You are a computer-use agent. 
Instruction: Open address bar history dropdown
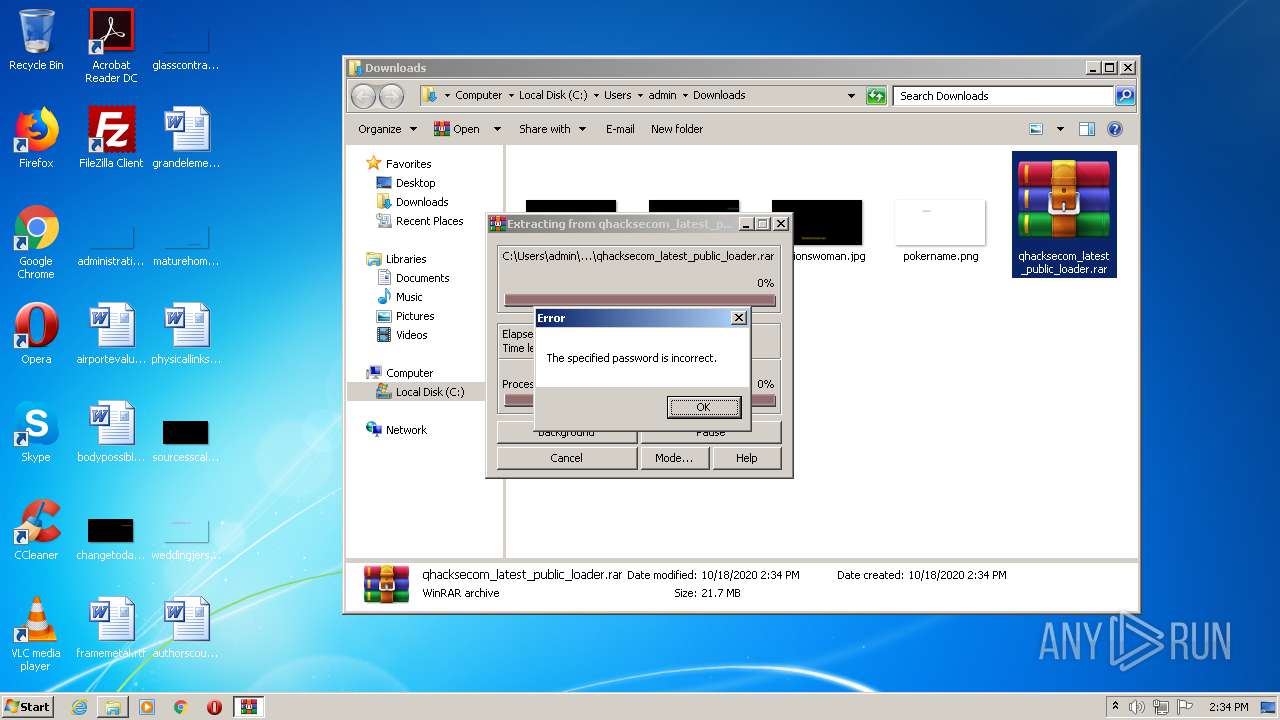pyautogui.click(x=851, y=96)
